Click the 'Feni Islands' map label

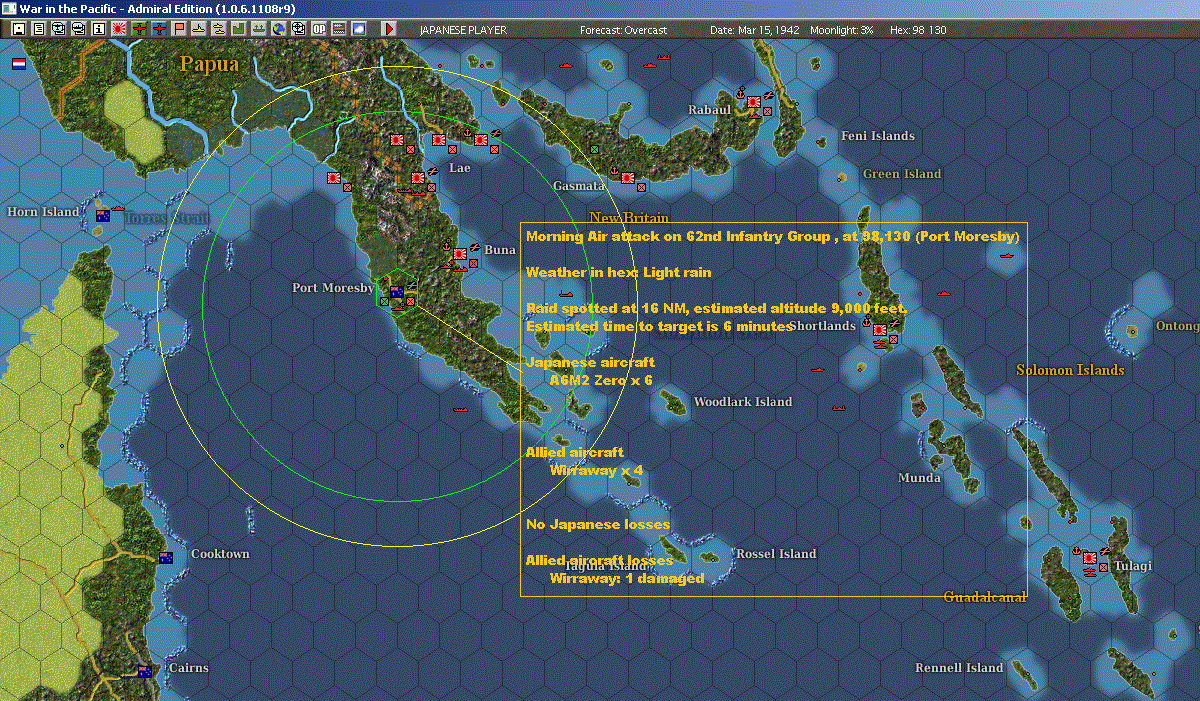point(878,136)
